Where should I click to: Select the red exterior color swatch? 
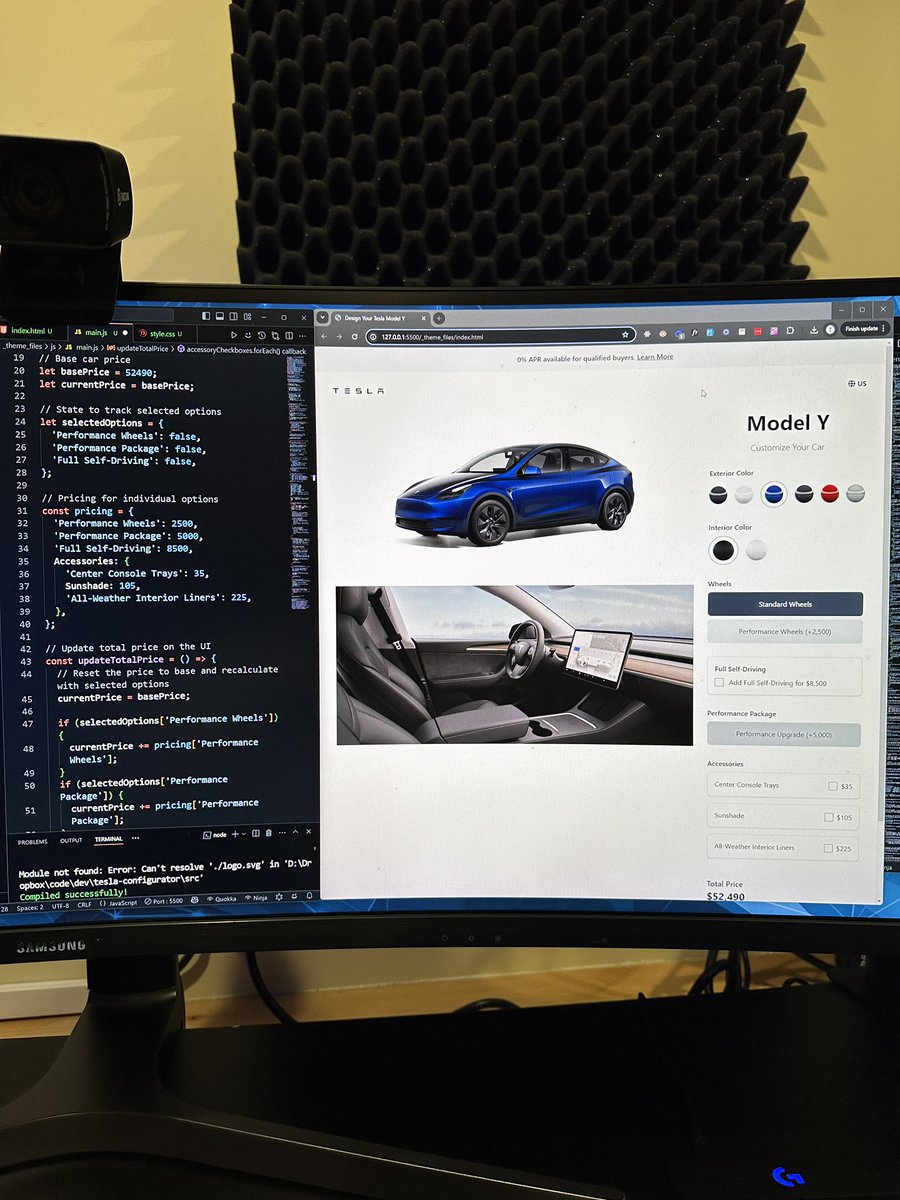point(829,492)
